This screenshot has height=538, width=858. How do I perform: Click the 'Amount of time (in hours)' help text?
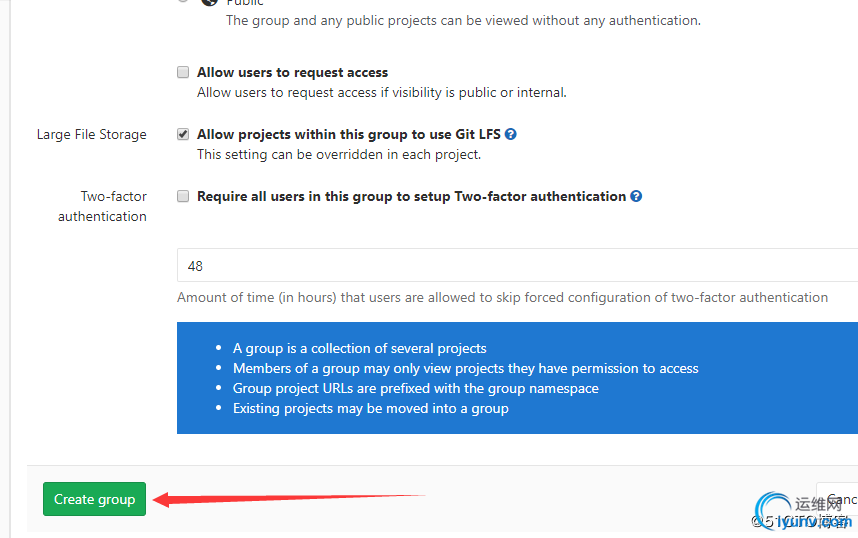point(502,297)
